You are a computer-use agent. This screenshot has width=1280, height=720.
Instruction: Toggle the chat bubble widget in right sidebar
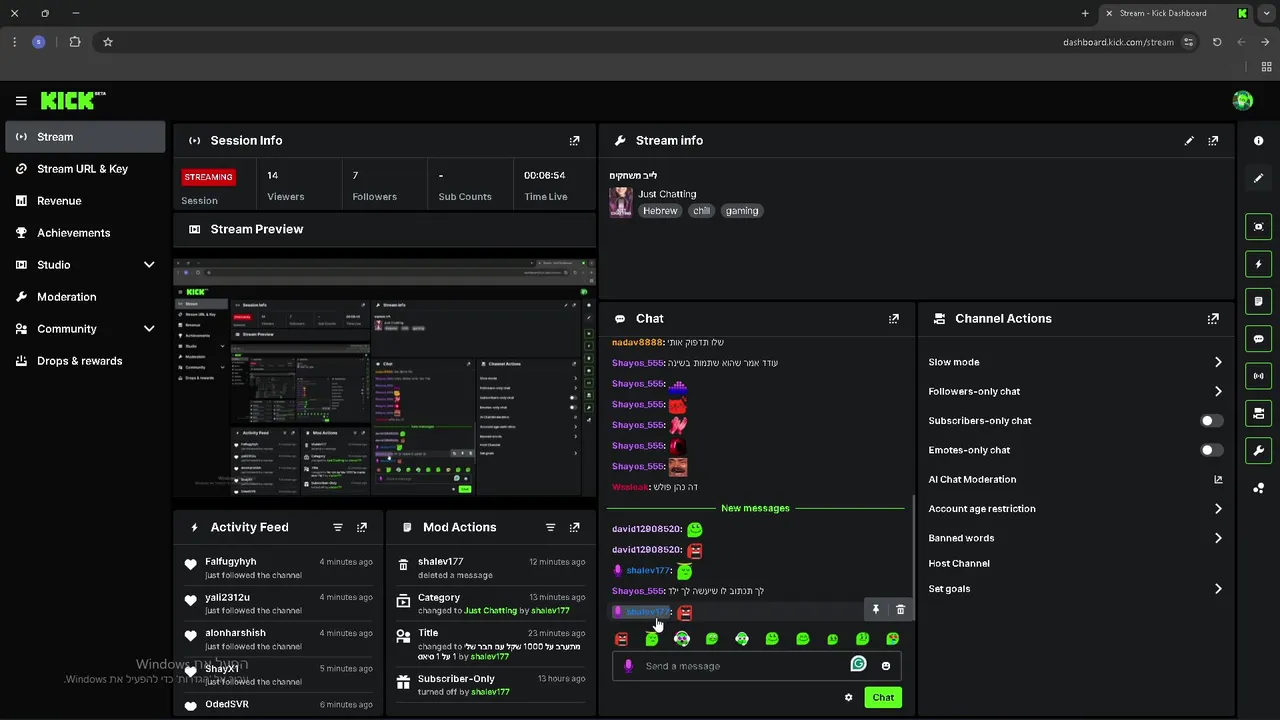(x=1259, y=339)
